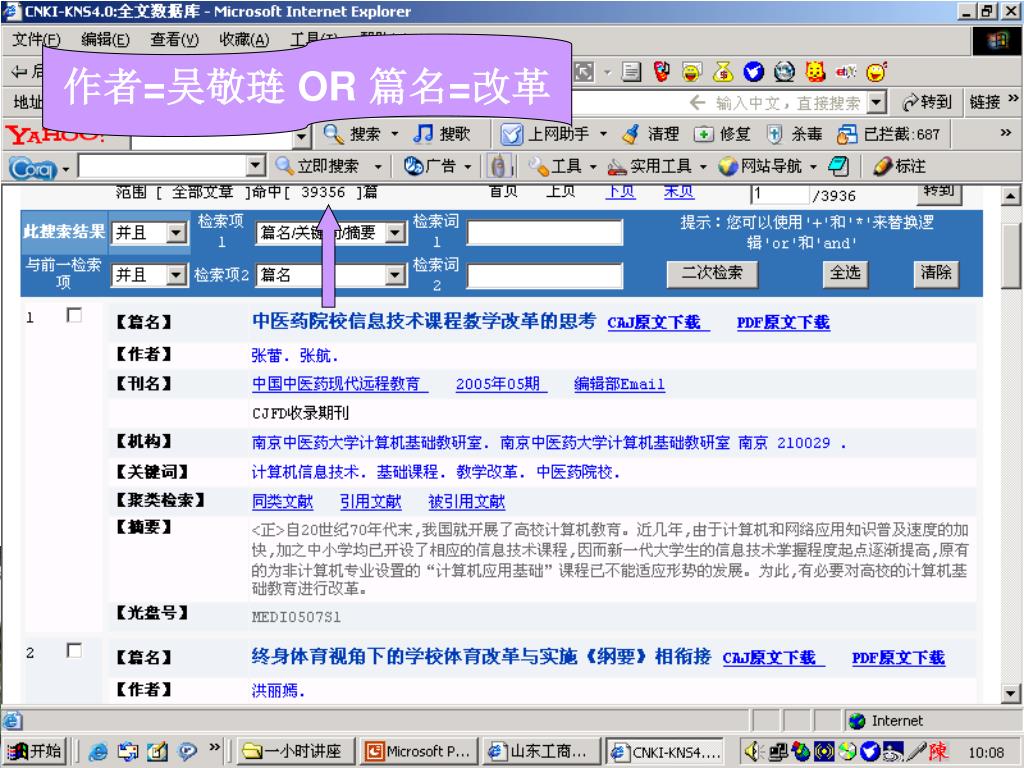
Task: Click the page document toolbar icon
Action: [x=631, y=71]
